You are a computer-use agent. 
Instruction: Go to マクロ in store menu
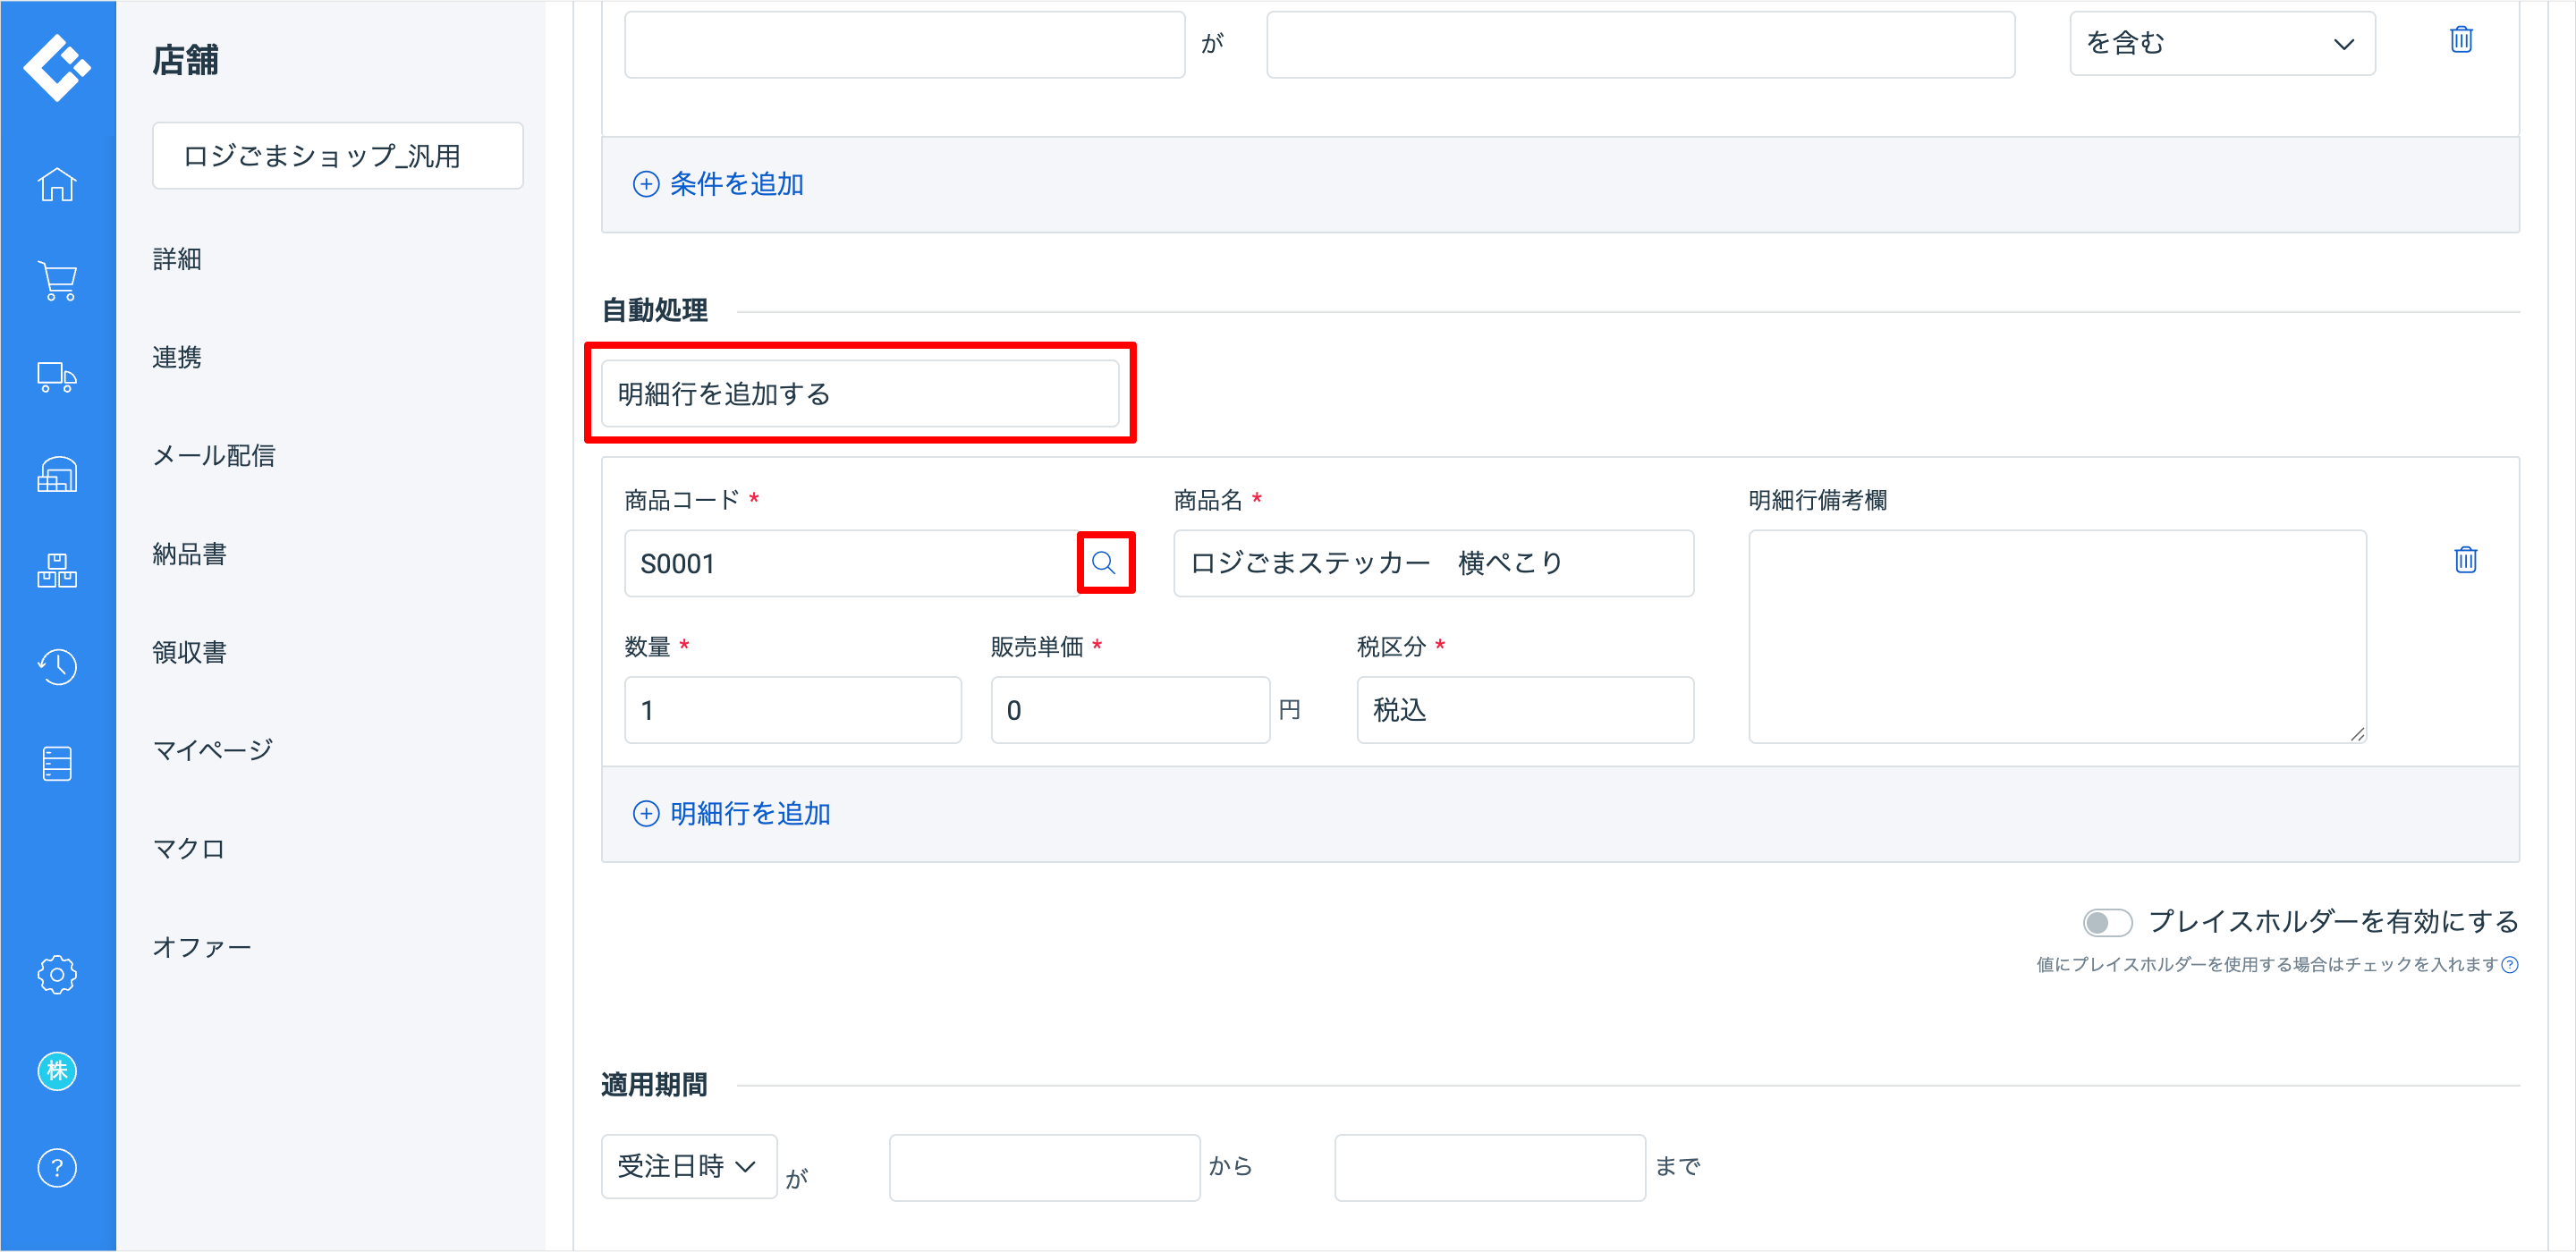(x=188, y=848)
